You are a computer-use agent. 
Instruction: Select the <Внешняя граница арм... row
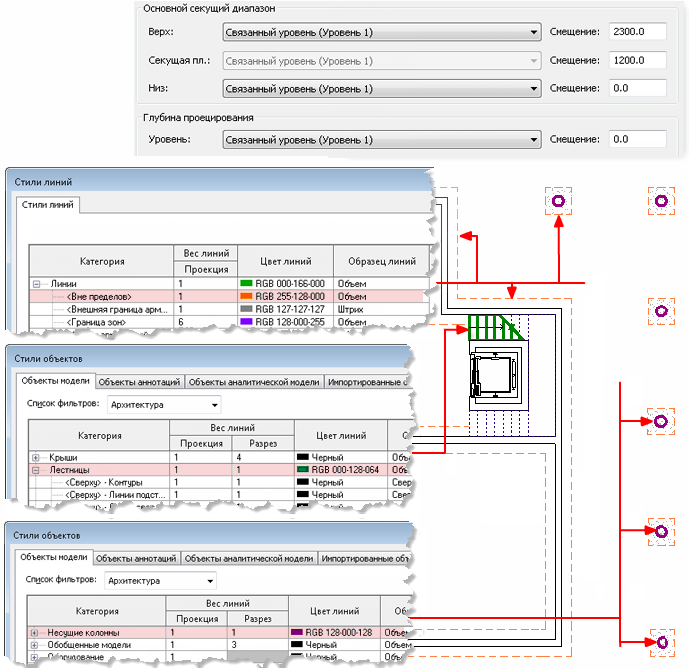click(228, 309)
